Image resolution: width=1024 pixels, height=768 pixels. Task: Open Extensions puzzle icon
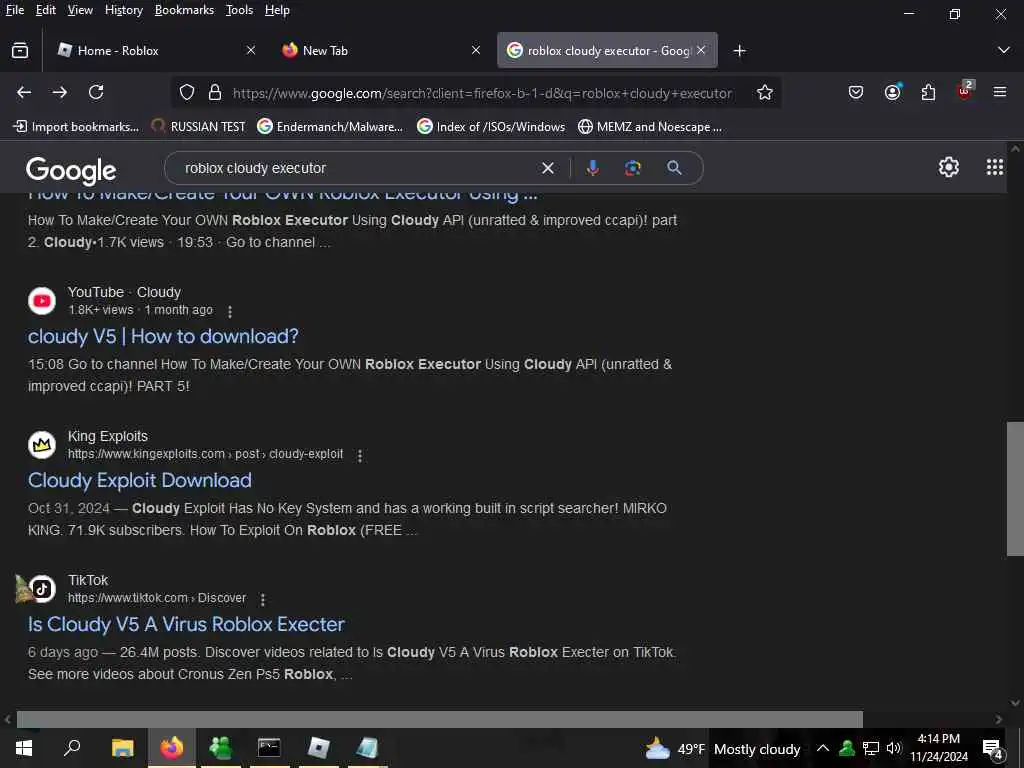928,93
